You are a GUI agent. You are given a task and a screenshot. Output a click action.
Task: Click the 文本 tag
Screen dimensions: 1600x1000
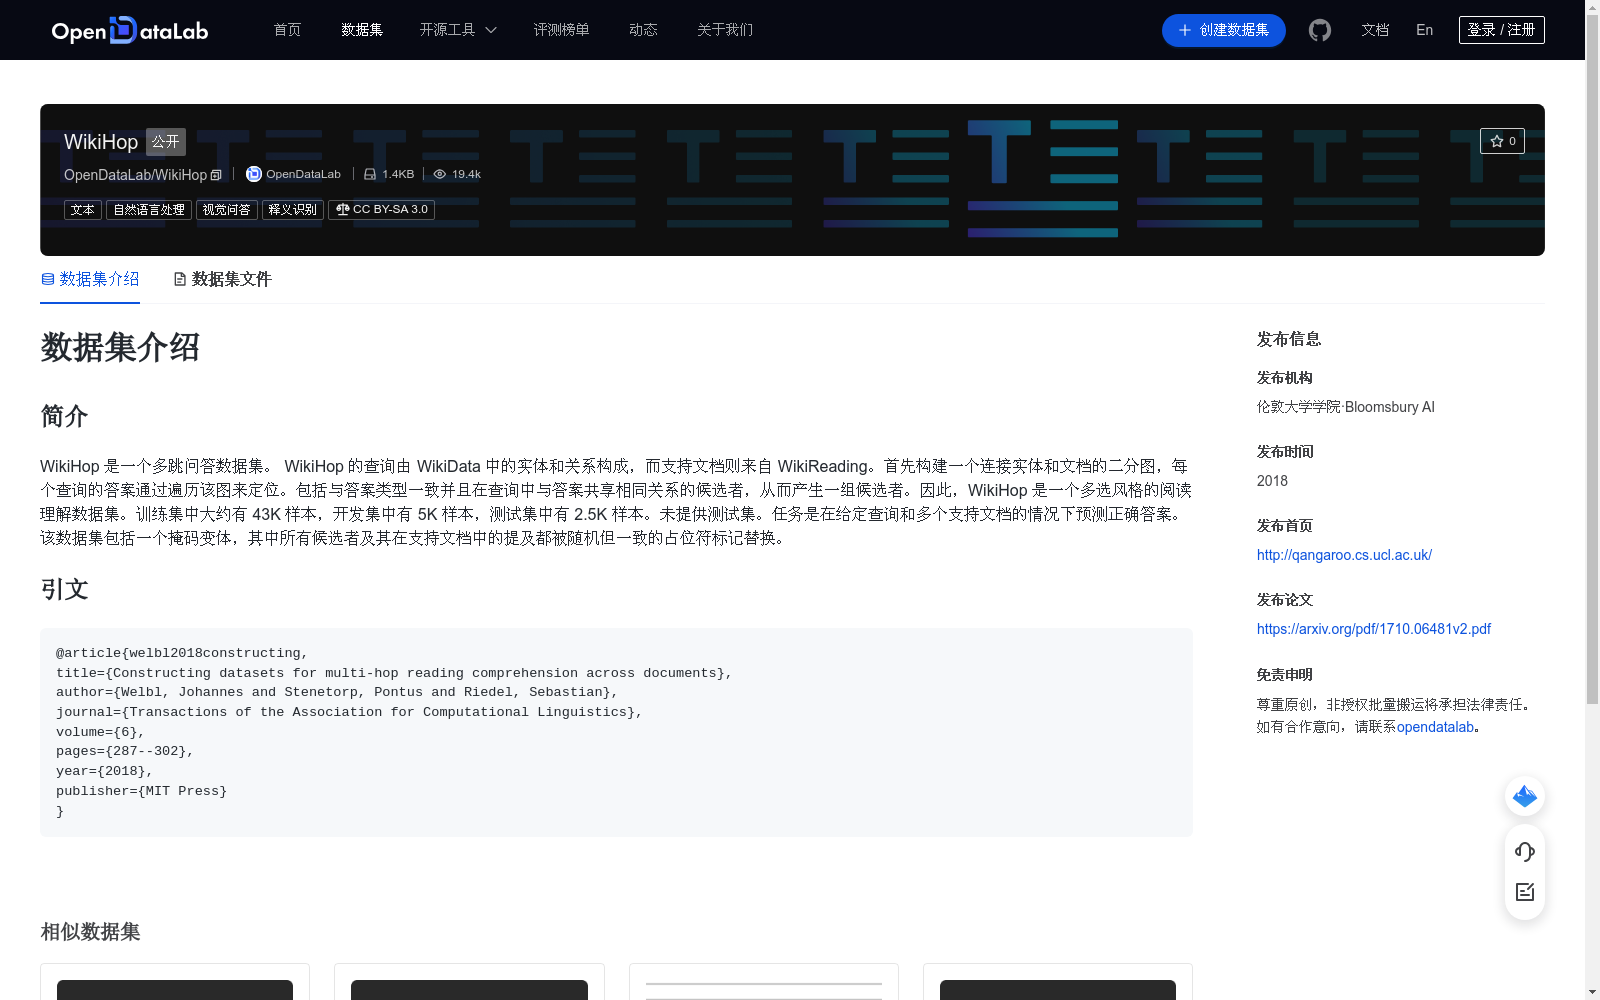(x=83, y=210)
